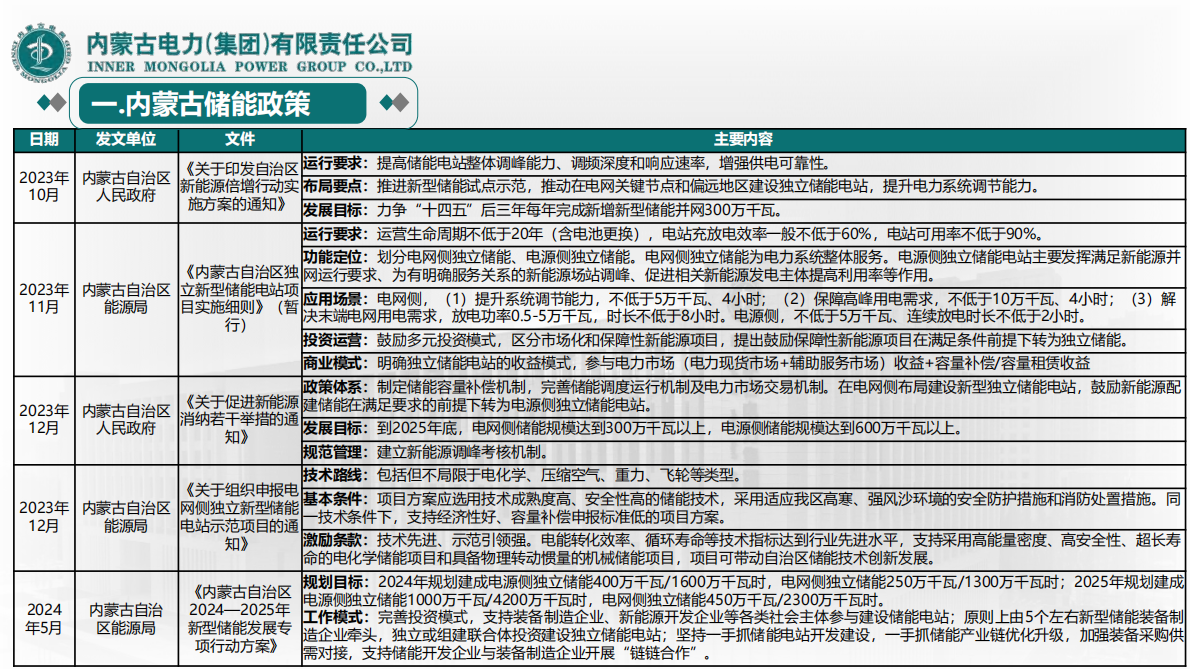Select the dark green table header bar
This screenshot has height=669, width=1190.
tap(595, 141)
